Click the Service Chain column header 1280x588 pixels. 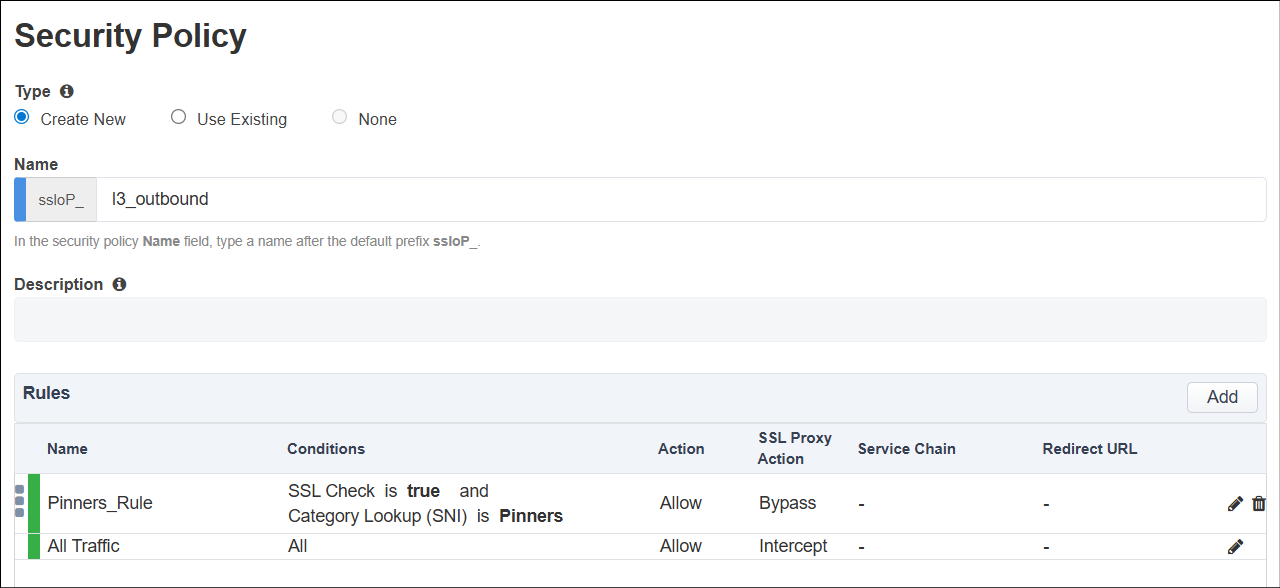click(x=907, y=449)
